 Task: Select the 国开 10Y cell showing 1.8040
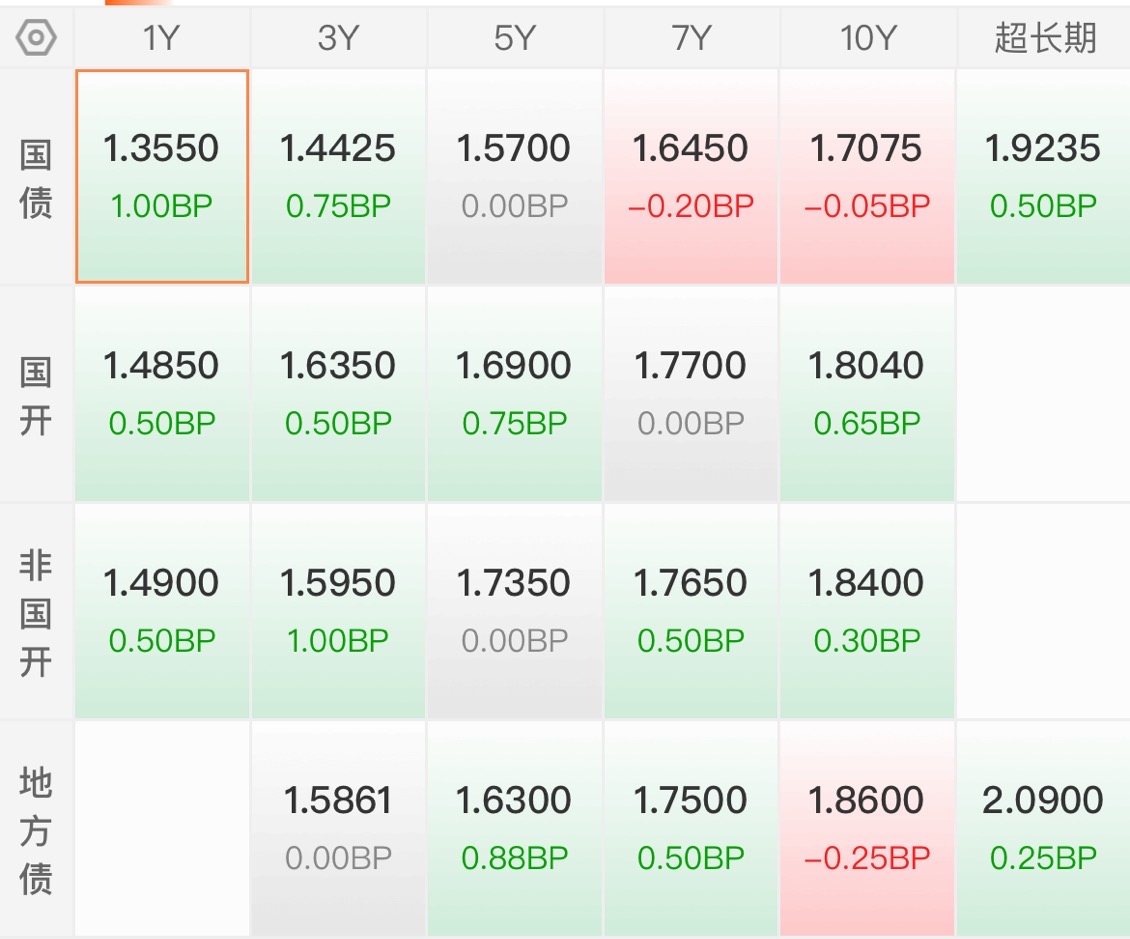tap(867, 394)
